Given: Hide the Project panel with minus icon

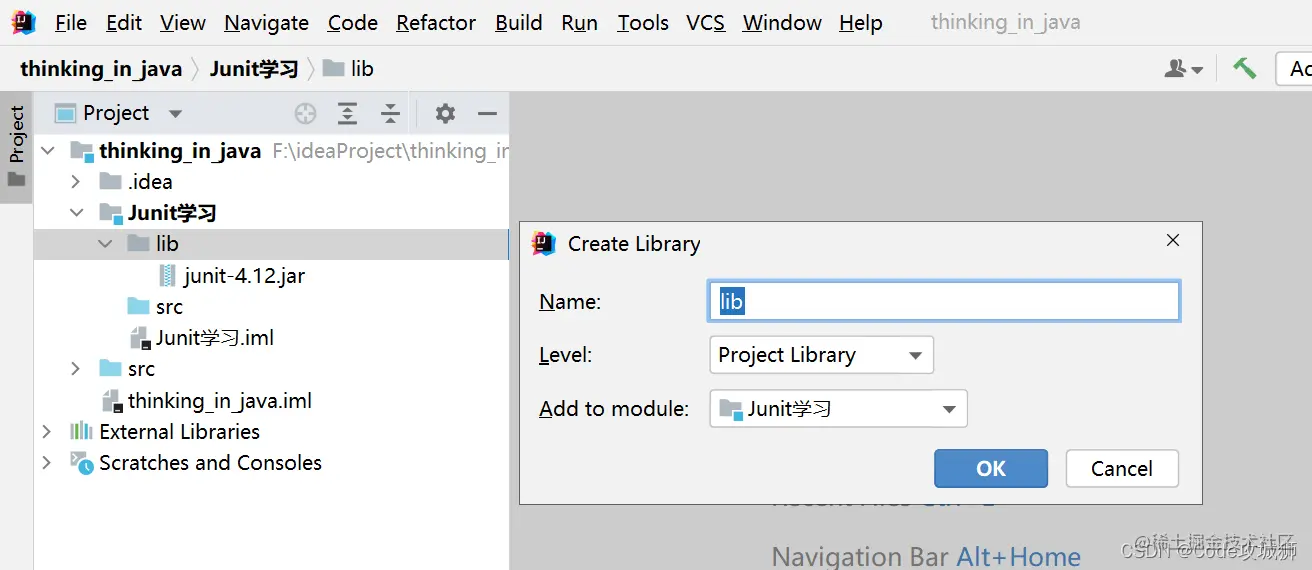Looking at the screenshot, I should (487, 114).
